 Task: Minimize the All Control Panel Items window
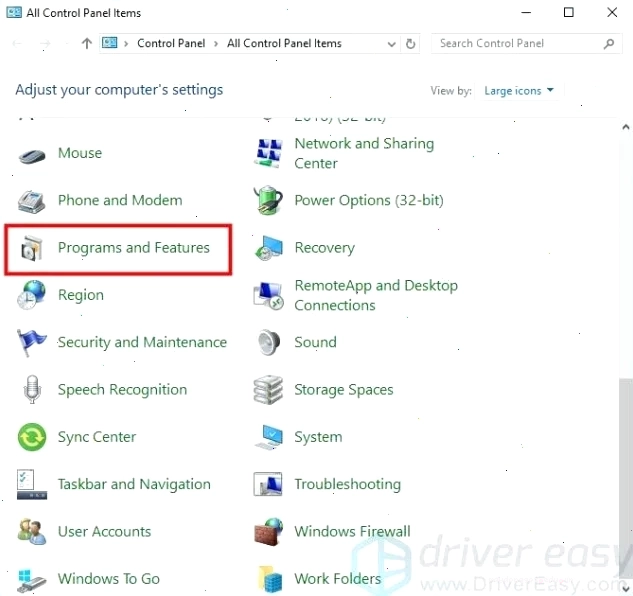pos(526,13)
